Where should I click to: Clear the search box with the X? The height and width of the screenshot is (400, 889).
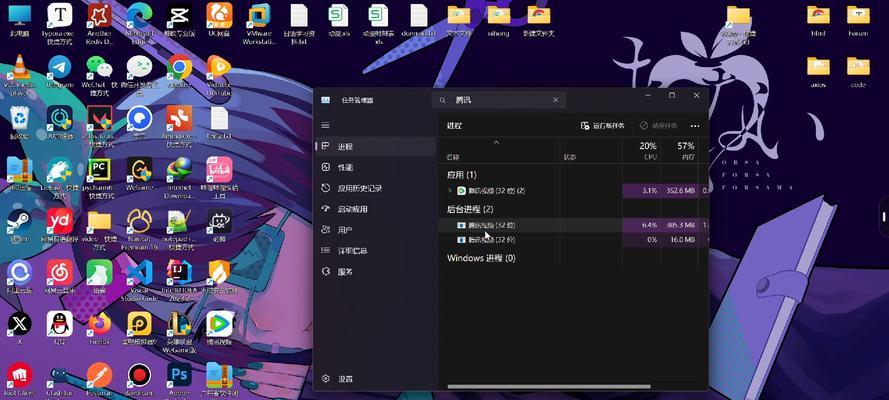556,100
